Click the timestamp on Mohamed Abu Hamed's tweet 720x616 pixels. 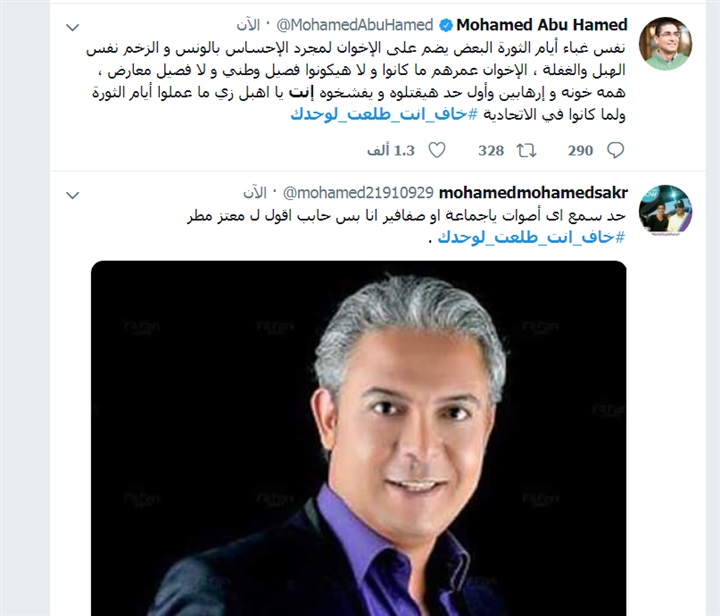pyautogui.click(x=248, y=25)
